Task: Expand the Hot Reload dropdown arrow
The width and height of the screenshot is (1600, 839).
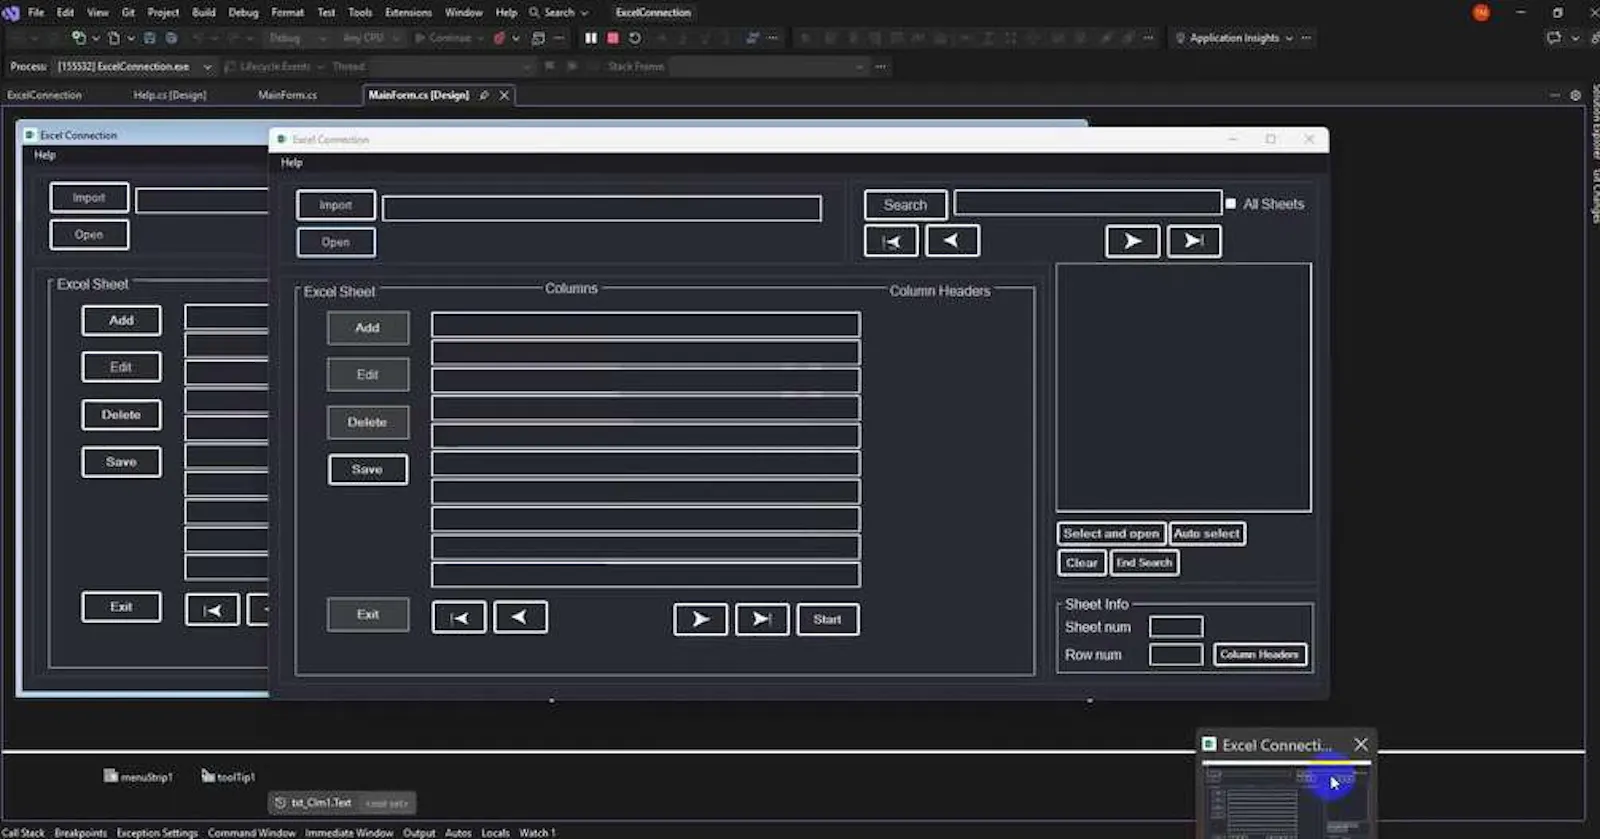Action: (516, 38)
